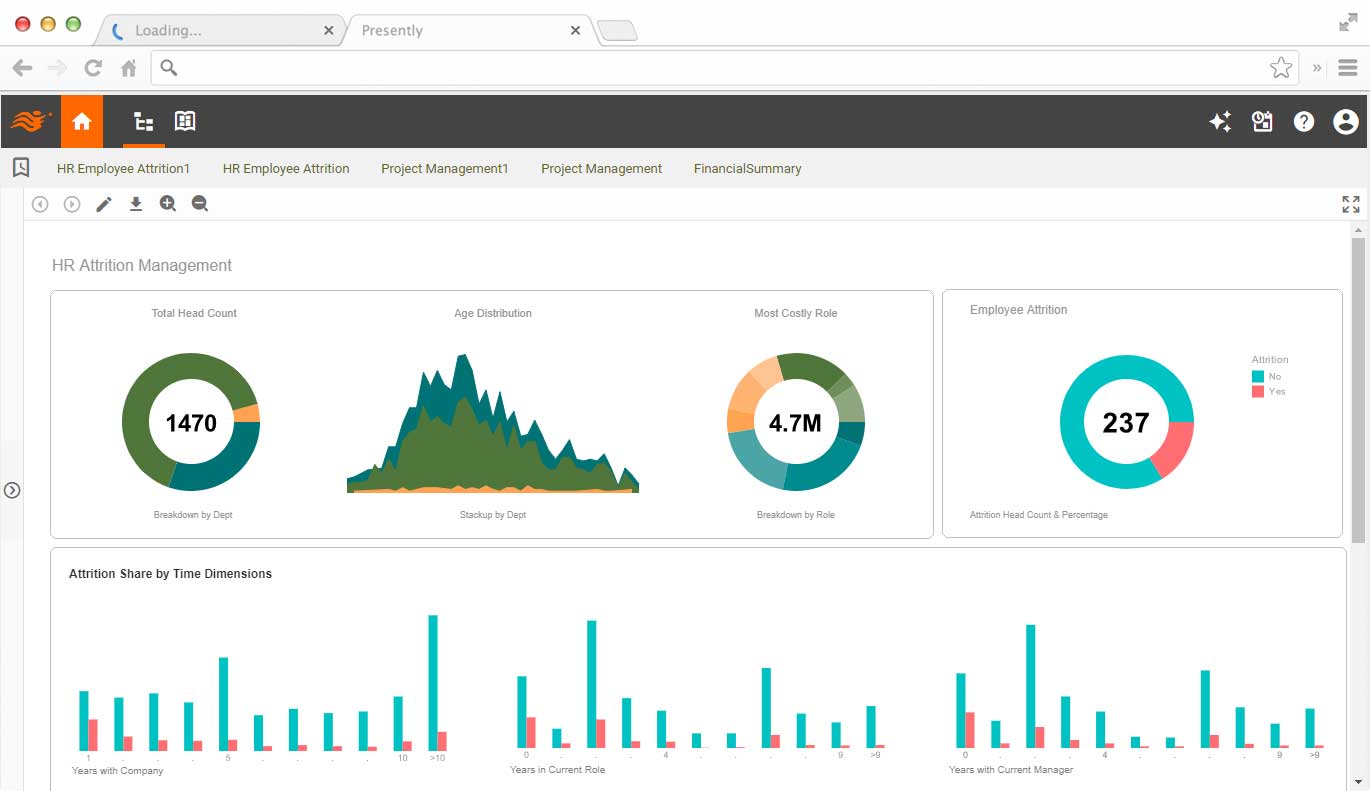Viewport: 1370px width, 791px height.
Task: Click the sparkle AI assistant icon
Action: tap(1220, 122)
